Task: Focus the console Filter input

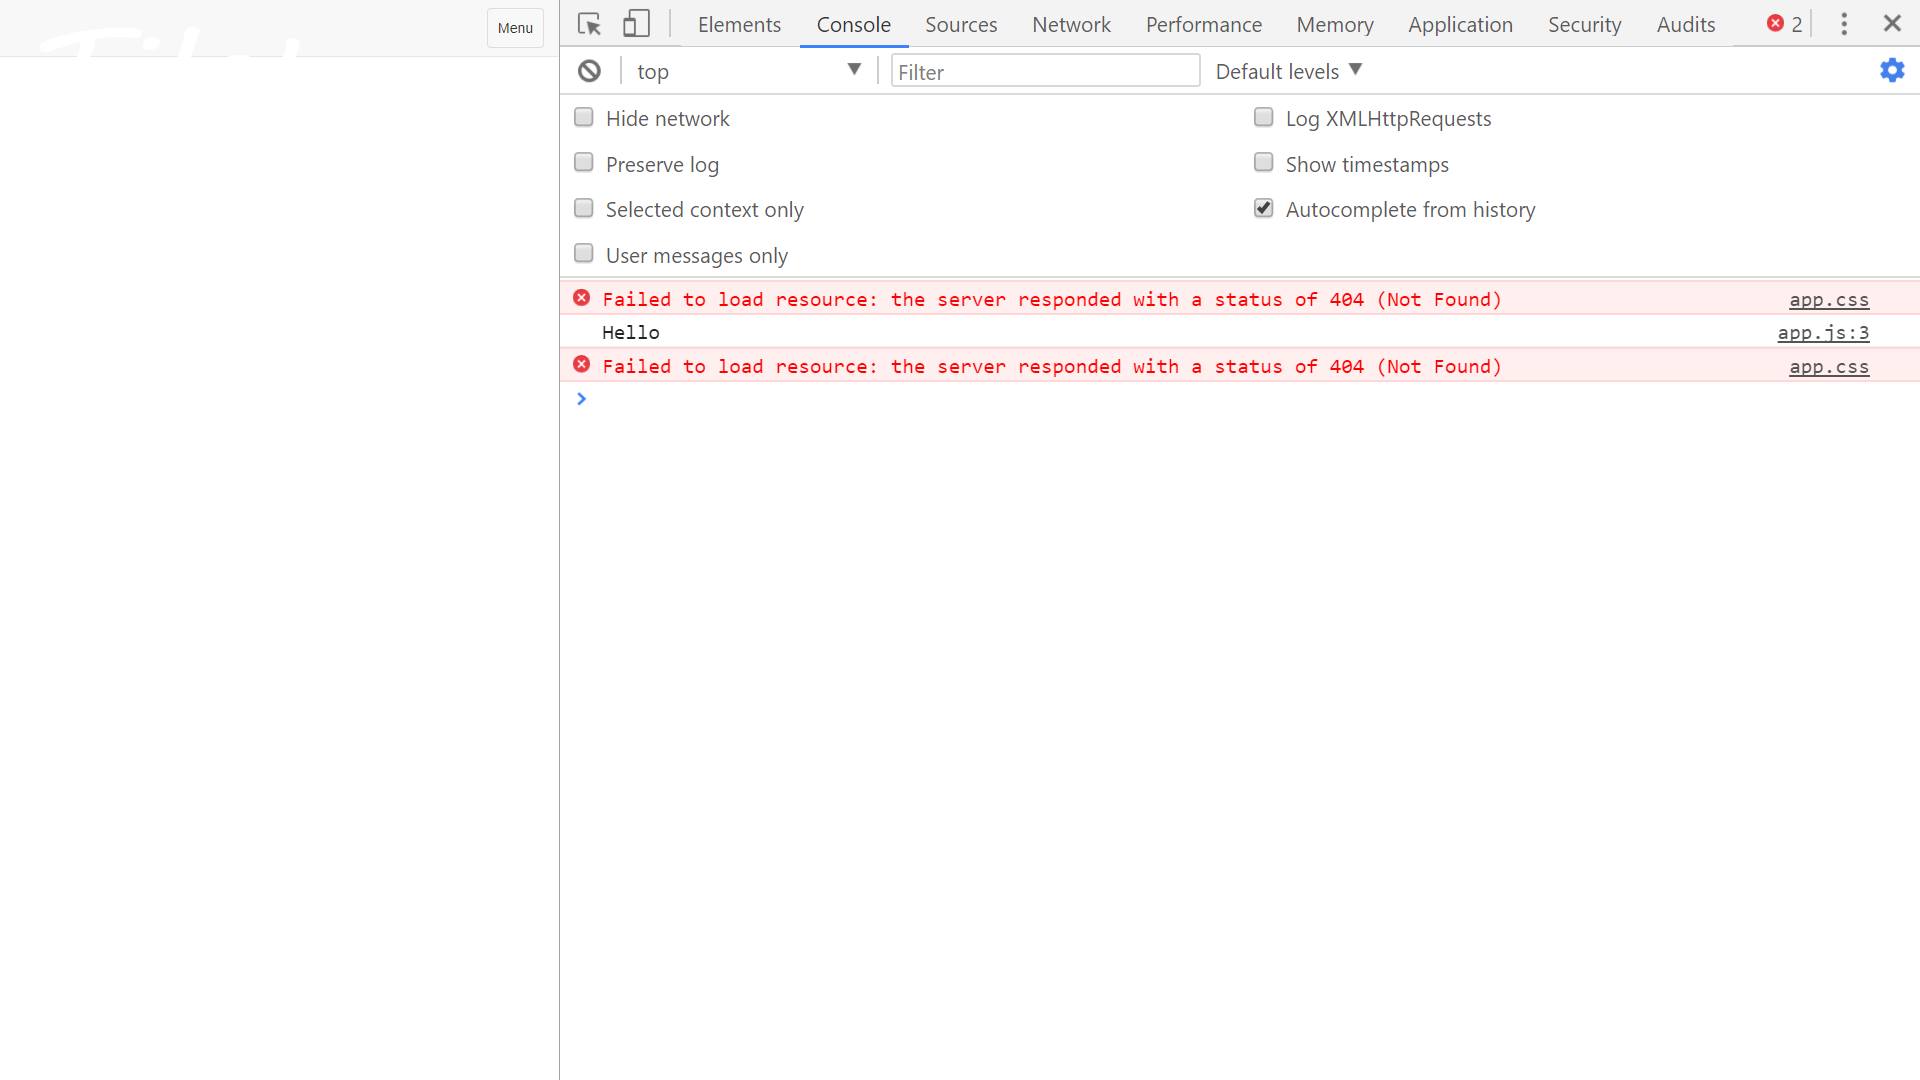Action: (x=1045, y=71)
